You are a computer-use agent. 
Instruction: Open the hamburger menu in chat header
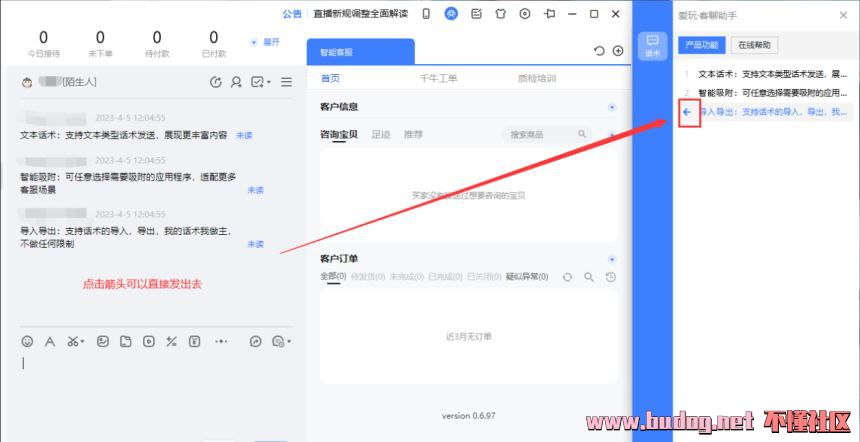(x=286, y=82)
